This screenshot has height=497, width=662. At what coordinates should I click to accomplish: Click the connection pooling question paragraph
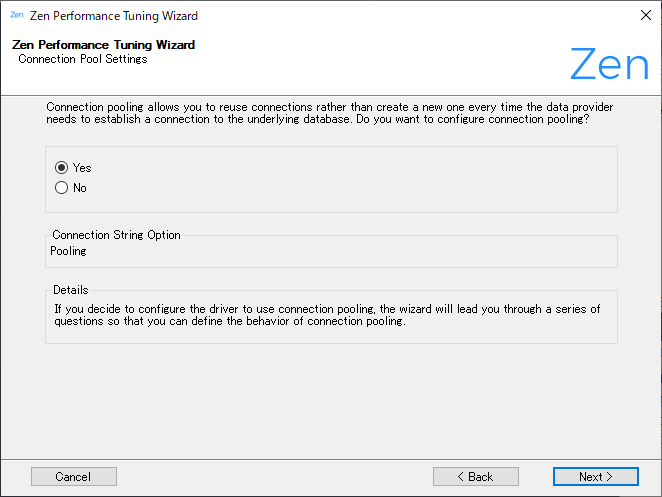coord(330,113)
